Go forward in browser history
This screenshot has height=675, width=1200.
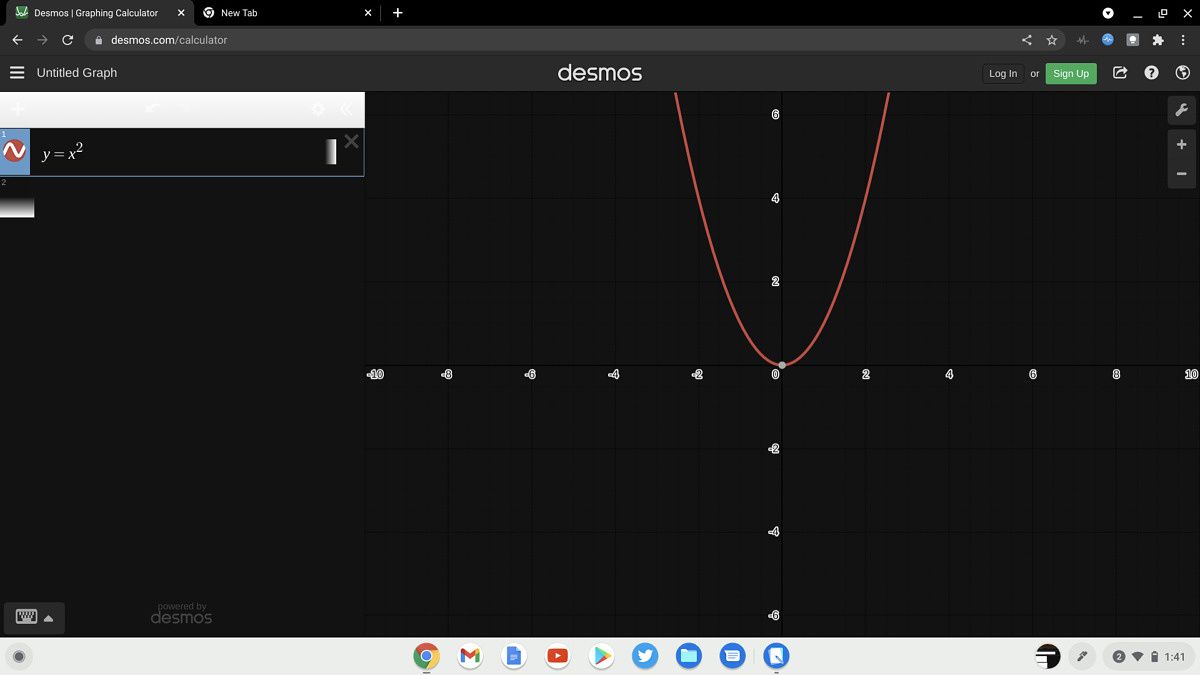42,40
